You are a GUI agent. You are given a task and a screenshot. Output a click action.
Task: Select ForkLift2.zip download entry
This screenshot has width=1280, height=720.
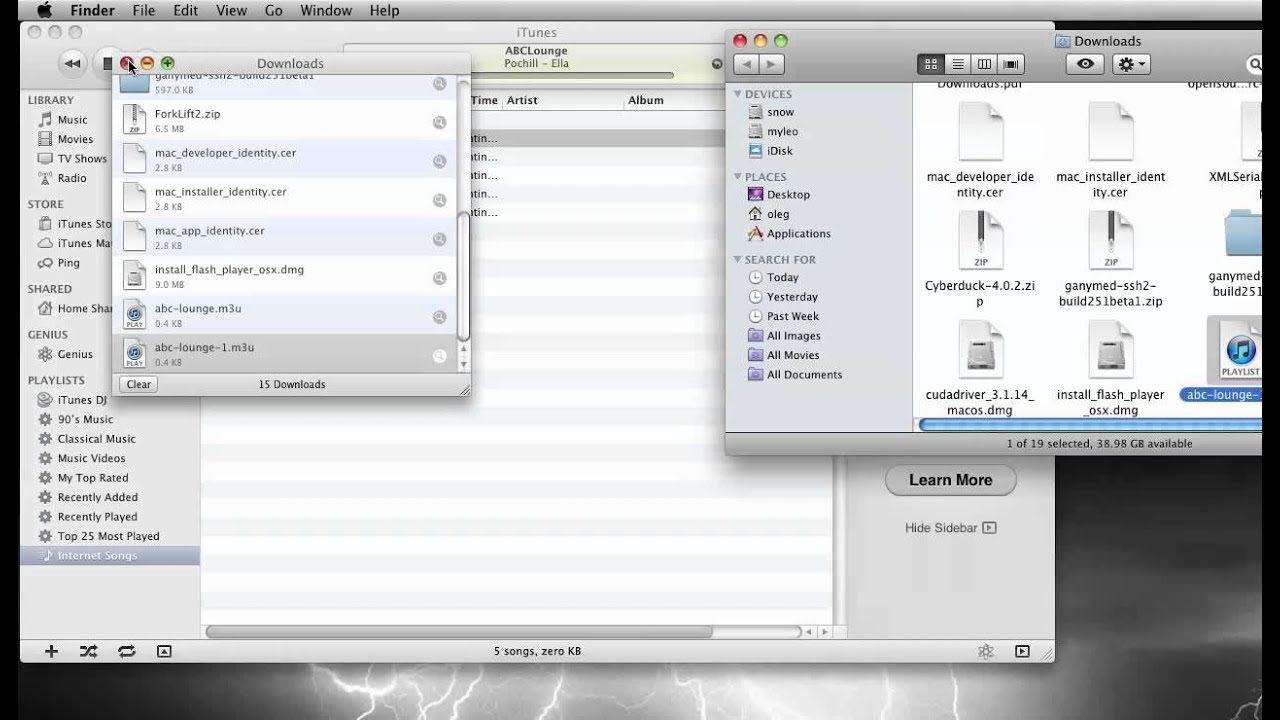click(285, 121)
